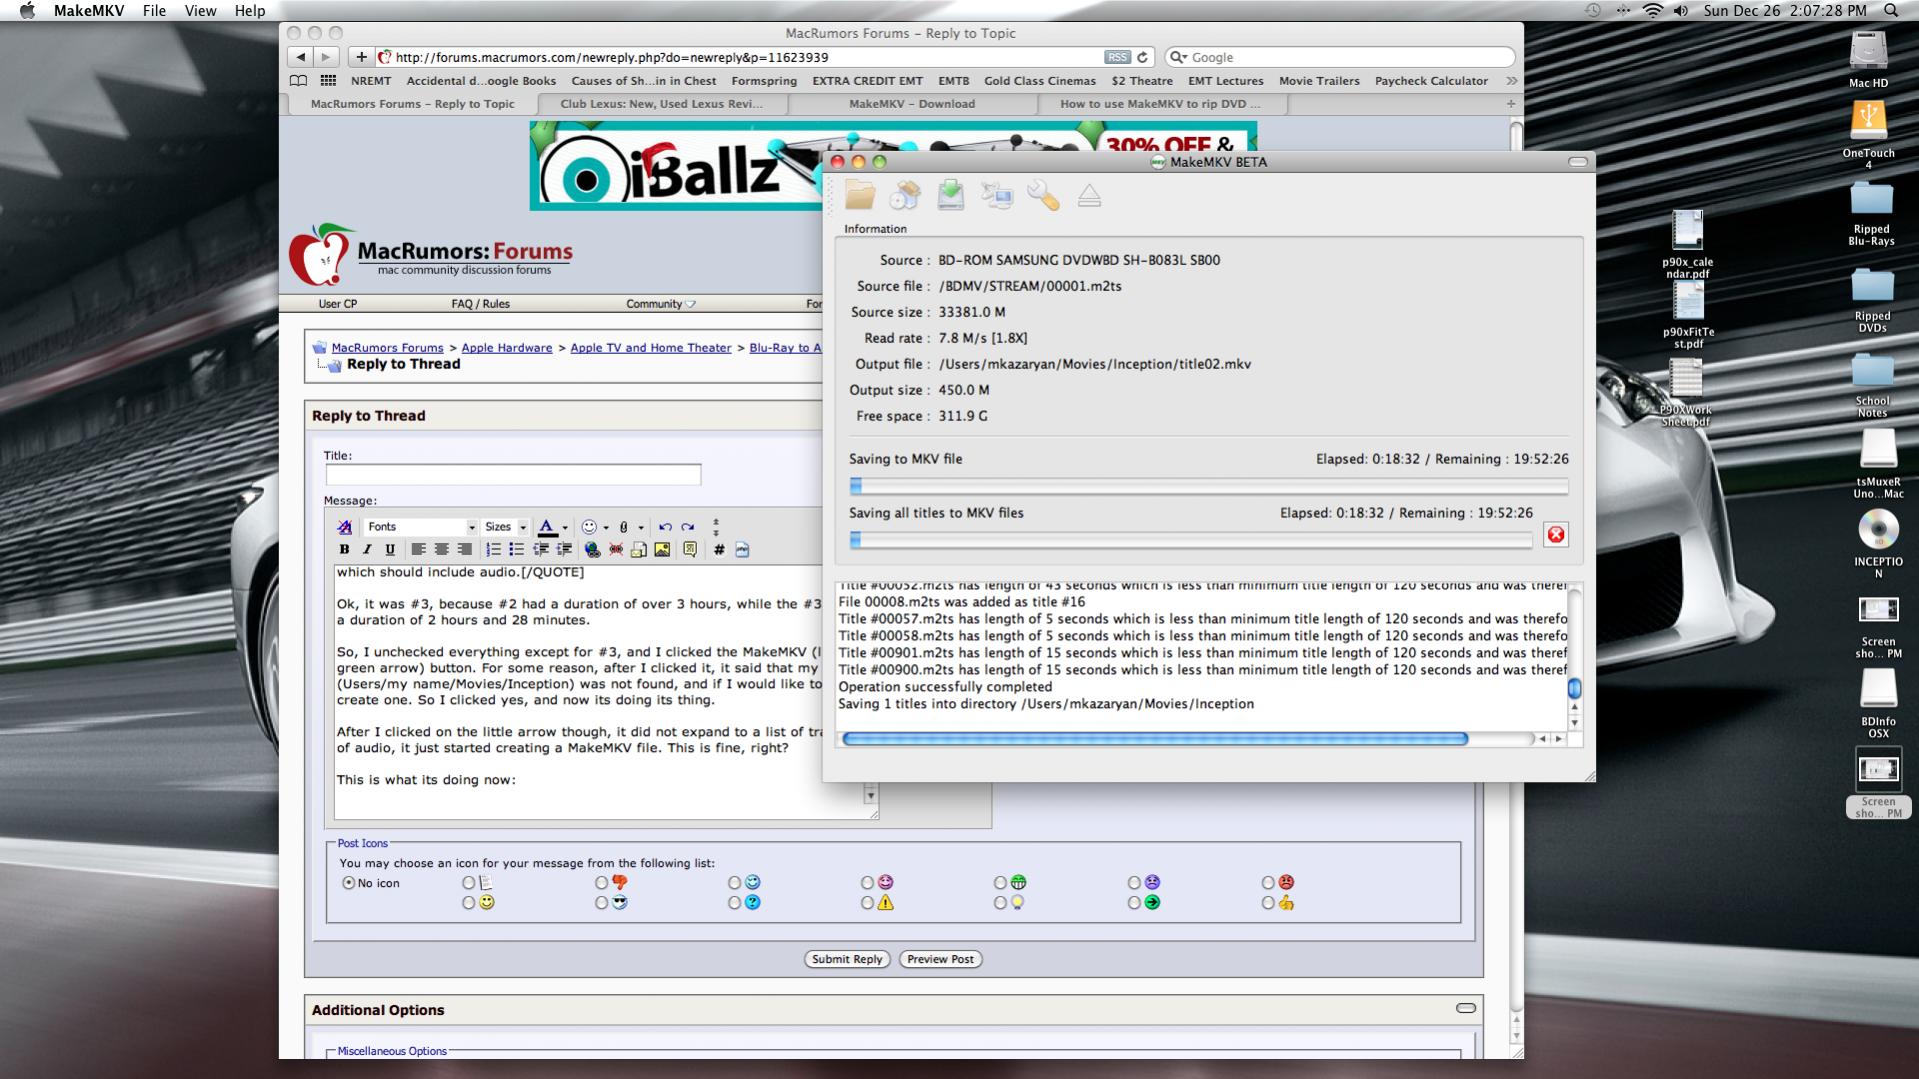Screen dimensions: 1919x1079
Task: Click the Stream/backup icon in MakeMKV toolbar
Action: [997, 195]
